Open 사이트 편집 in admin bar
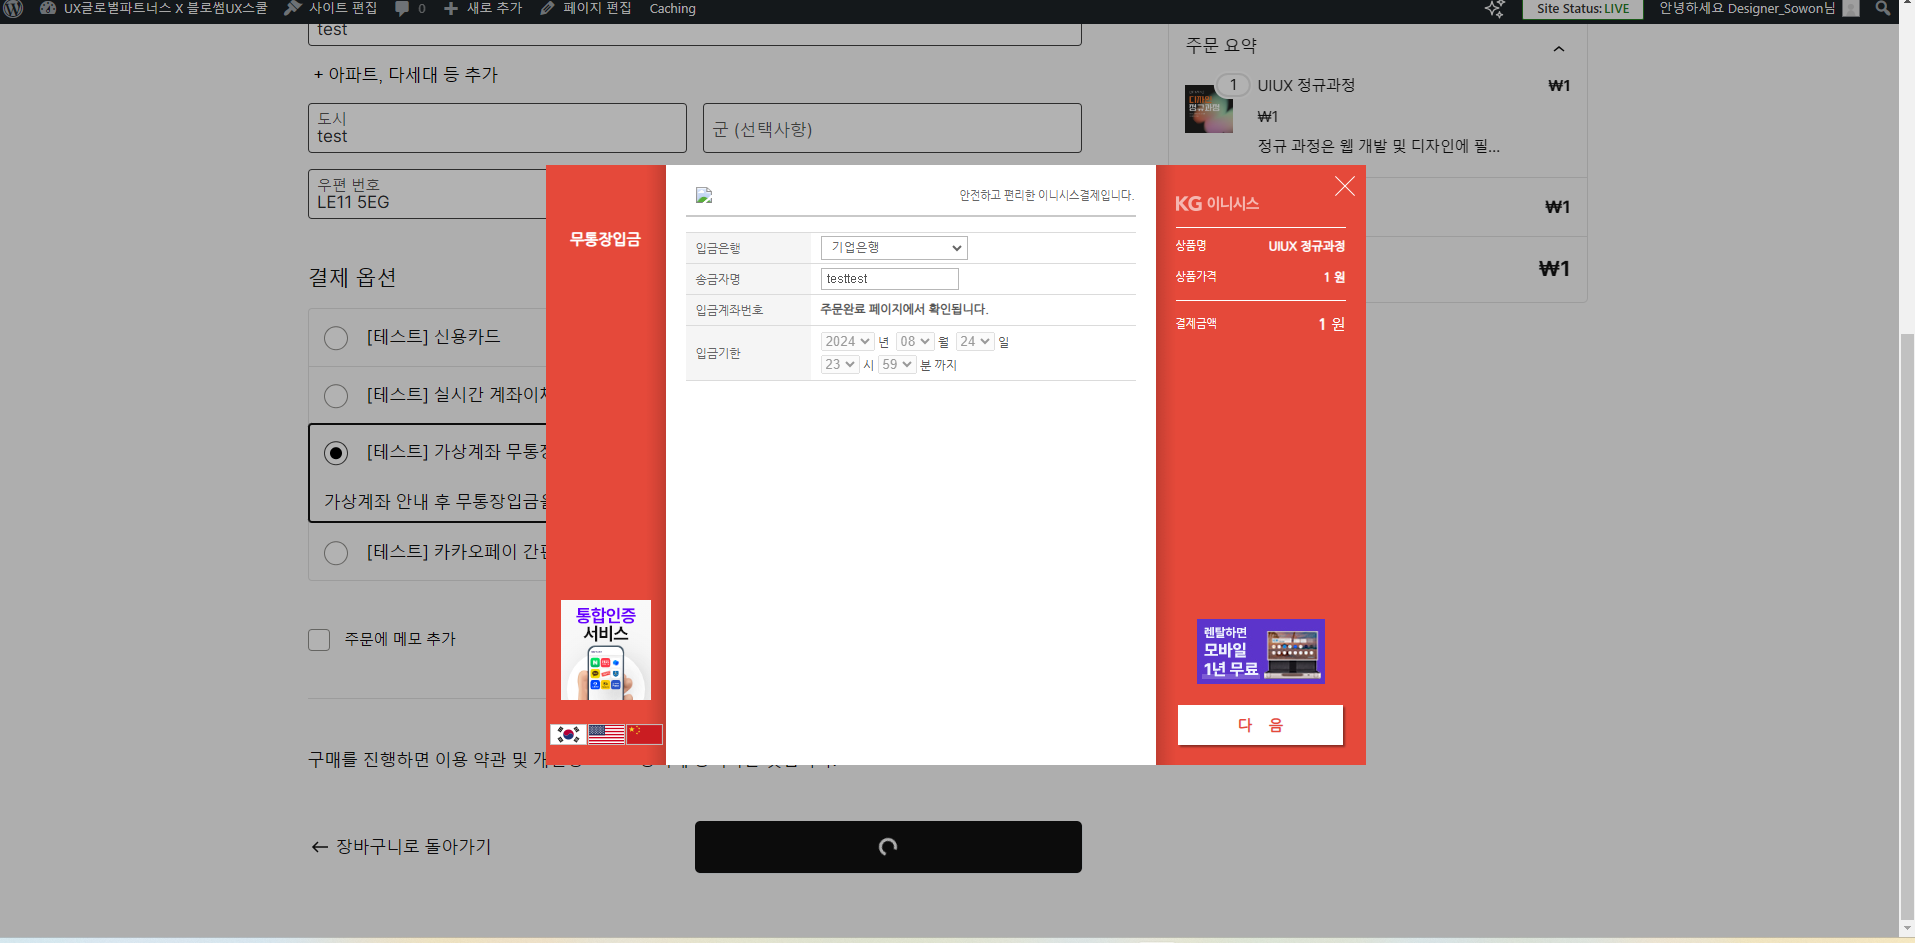This screenshot has height=943, width=1915. point(331,8)
